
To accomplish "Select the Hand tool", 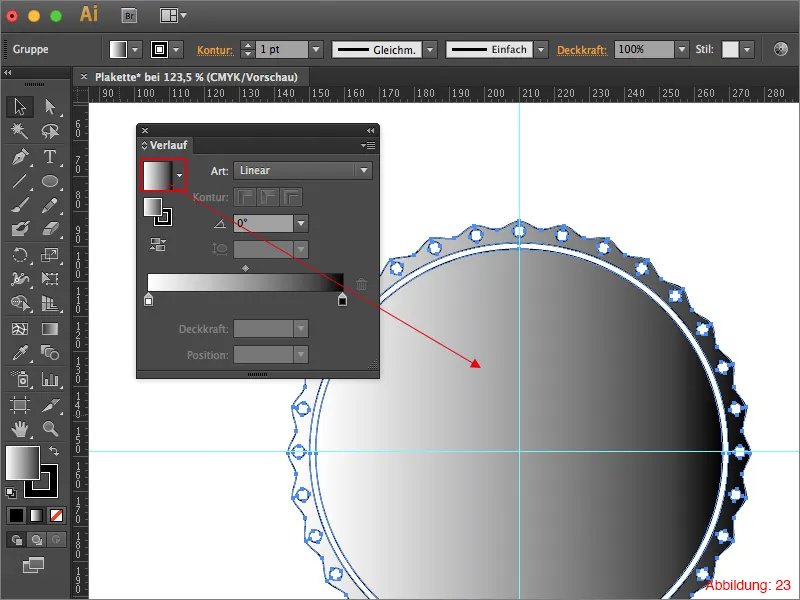I will pos(20,429).
